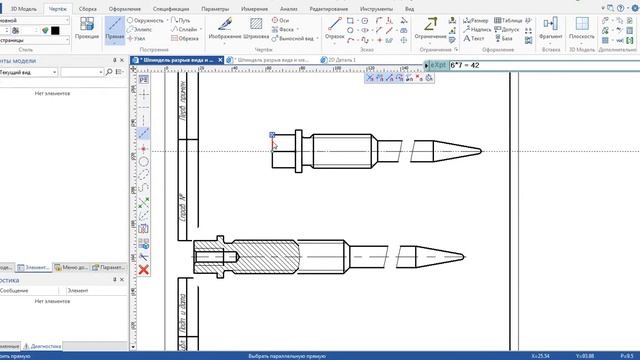The height and width of the screenshot is (360, 640).
Task: Select the Обрезка tool
Action: point(185,38)
